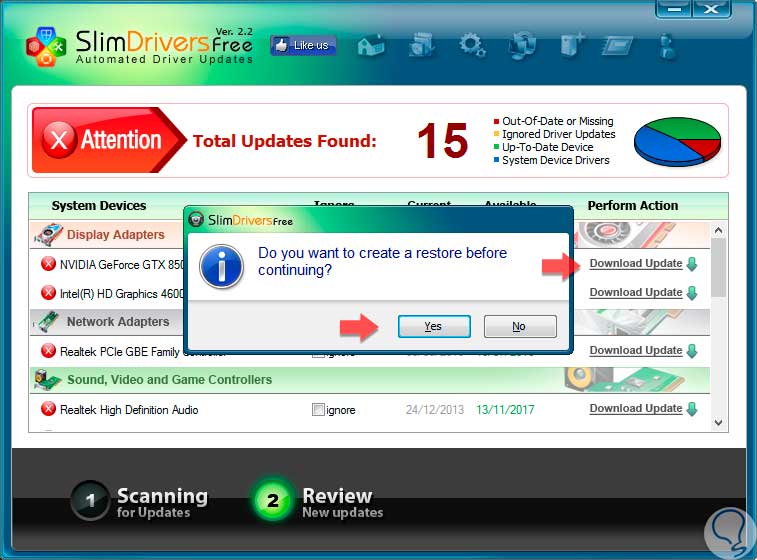The height and width of the screenshot is (560, 757).
Task: Click red X status icon for NVIDIA GeForce
Action: pos(48,264)
